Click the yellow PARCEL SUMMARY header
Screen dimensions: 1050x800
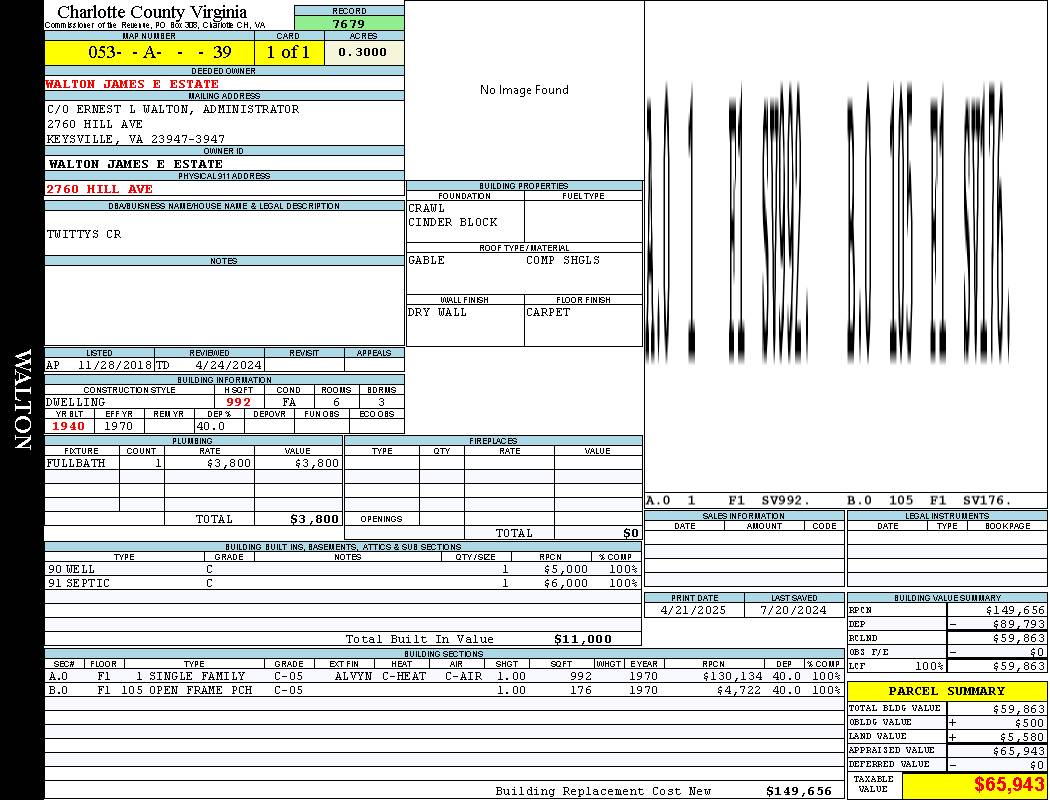click(x=946, y=691)
